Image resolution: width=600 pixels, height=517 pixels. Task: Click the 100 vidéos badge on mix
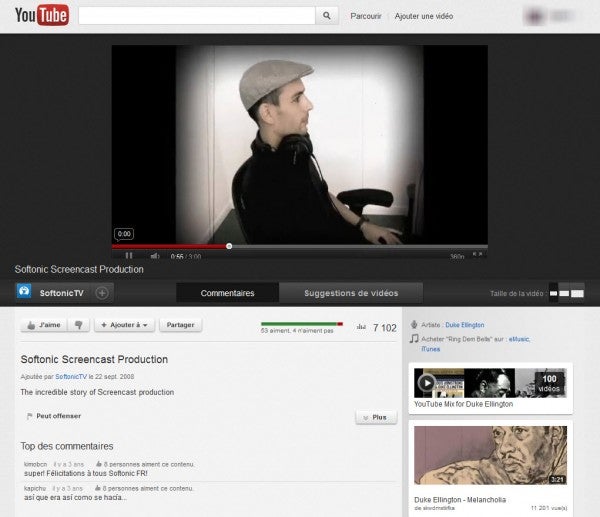[x=549, y=383]
